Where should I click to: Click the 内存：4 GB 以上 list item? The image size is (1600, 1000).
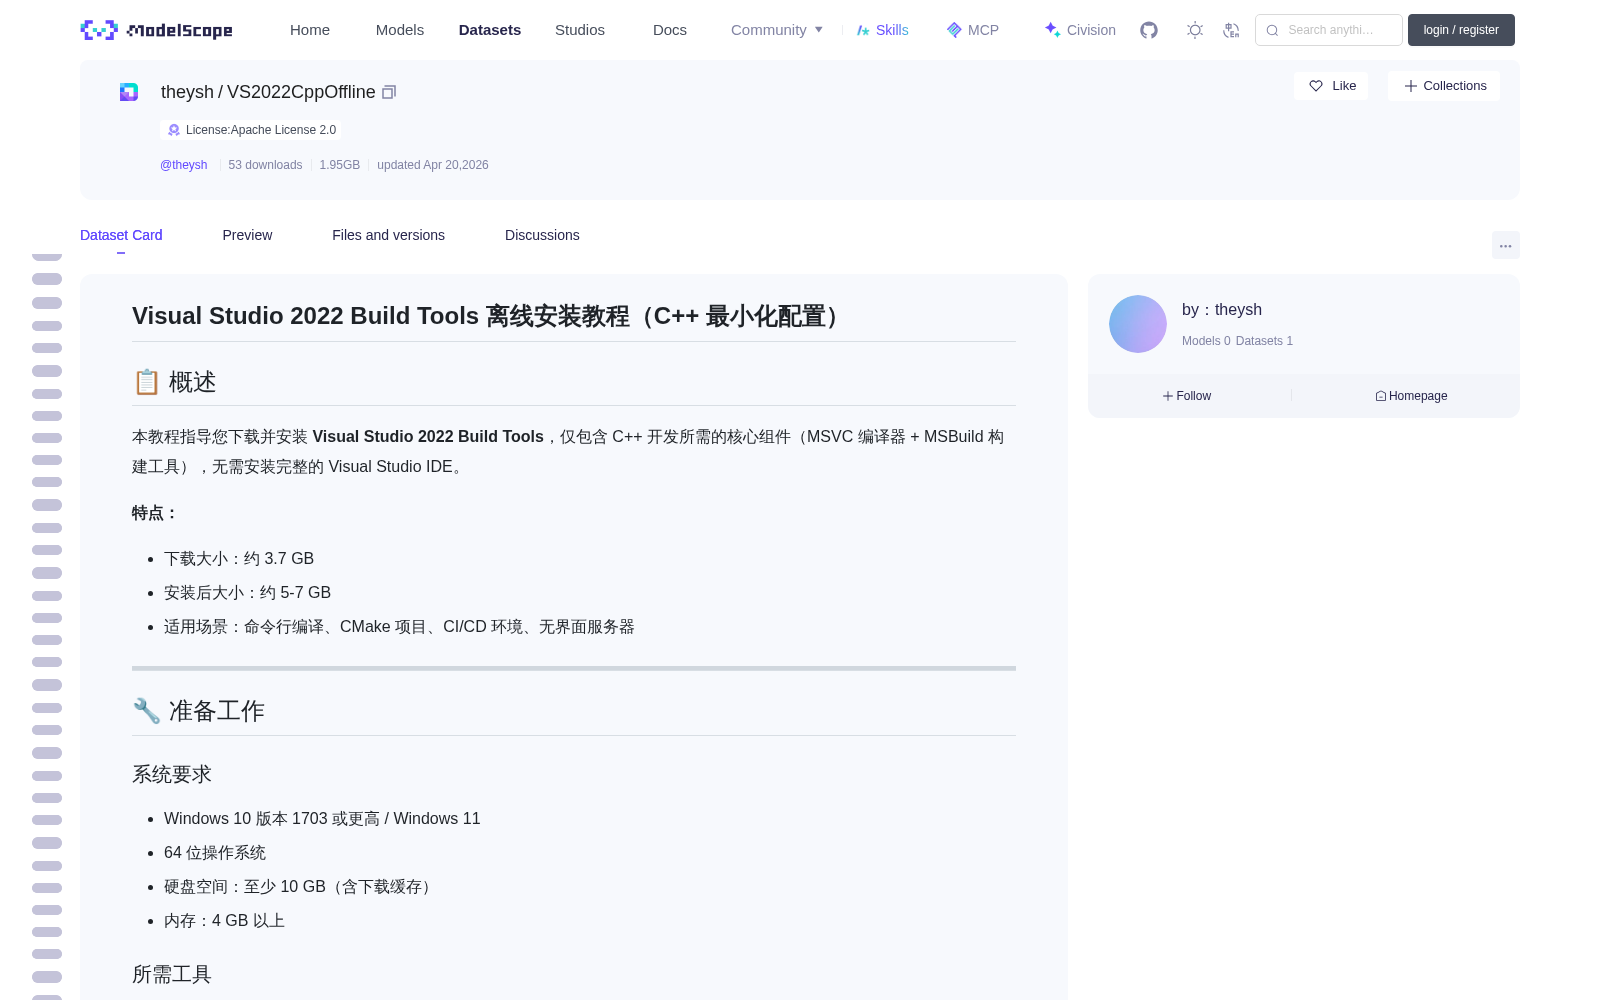click(224, 920)
